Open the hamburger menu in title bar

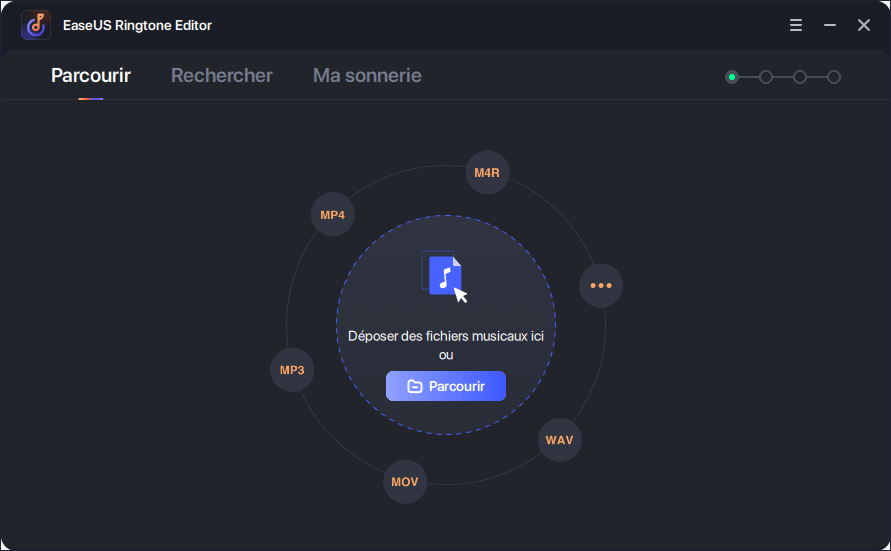(x=796, y=25)
